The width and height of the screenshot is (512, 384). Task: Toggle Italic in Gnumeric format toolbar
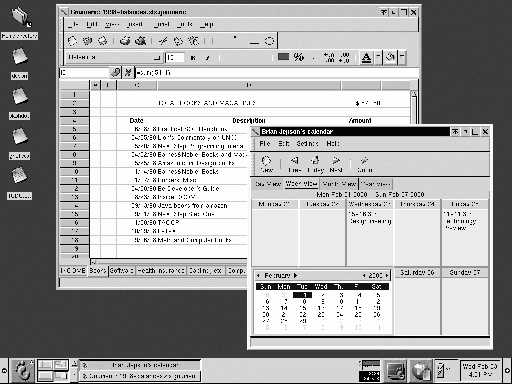pos(207,58)
